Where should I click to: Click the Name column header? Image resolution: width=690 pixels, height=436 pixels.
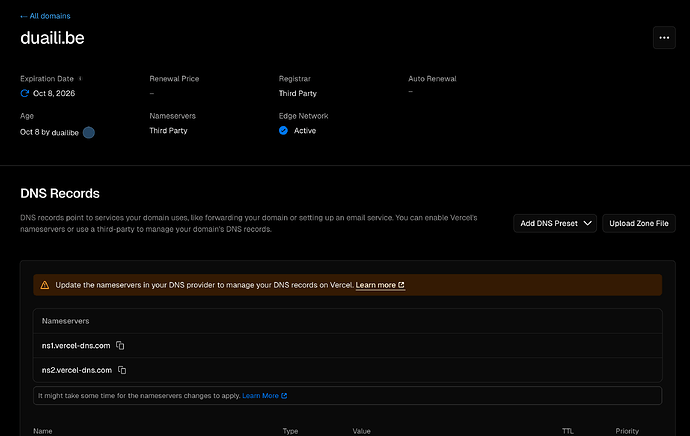[x=43, y=431]
